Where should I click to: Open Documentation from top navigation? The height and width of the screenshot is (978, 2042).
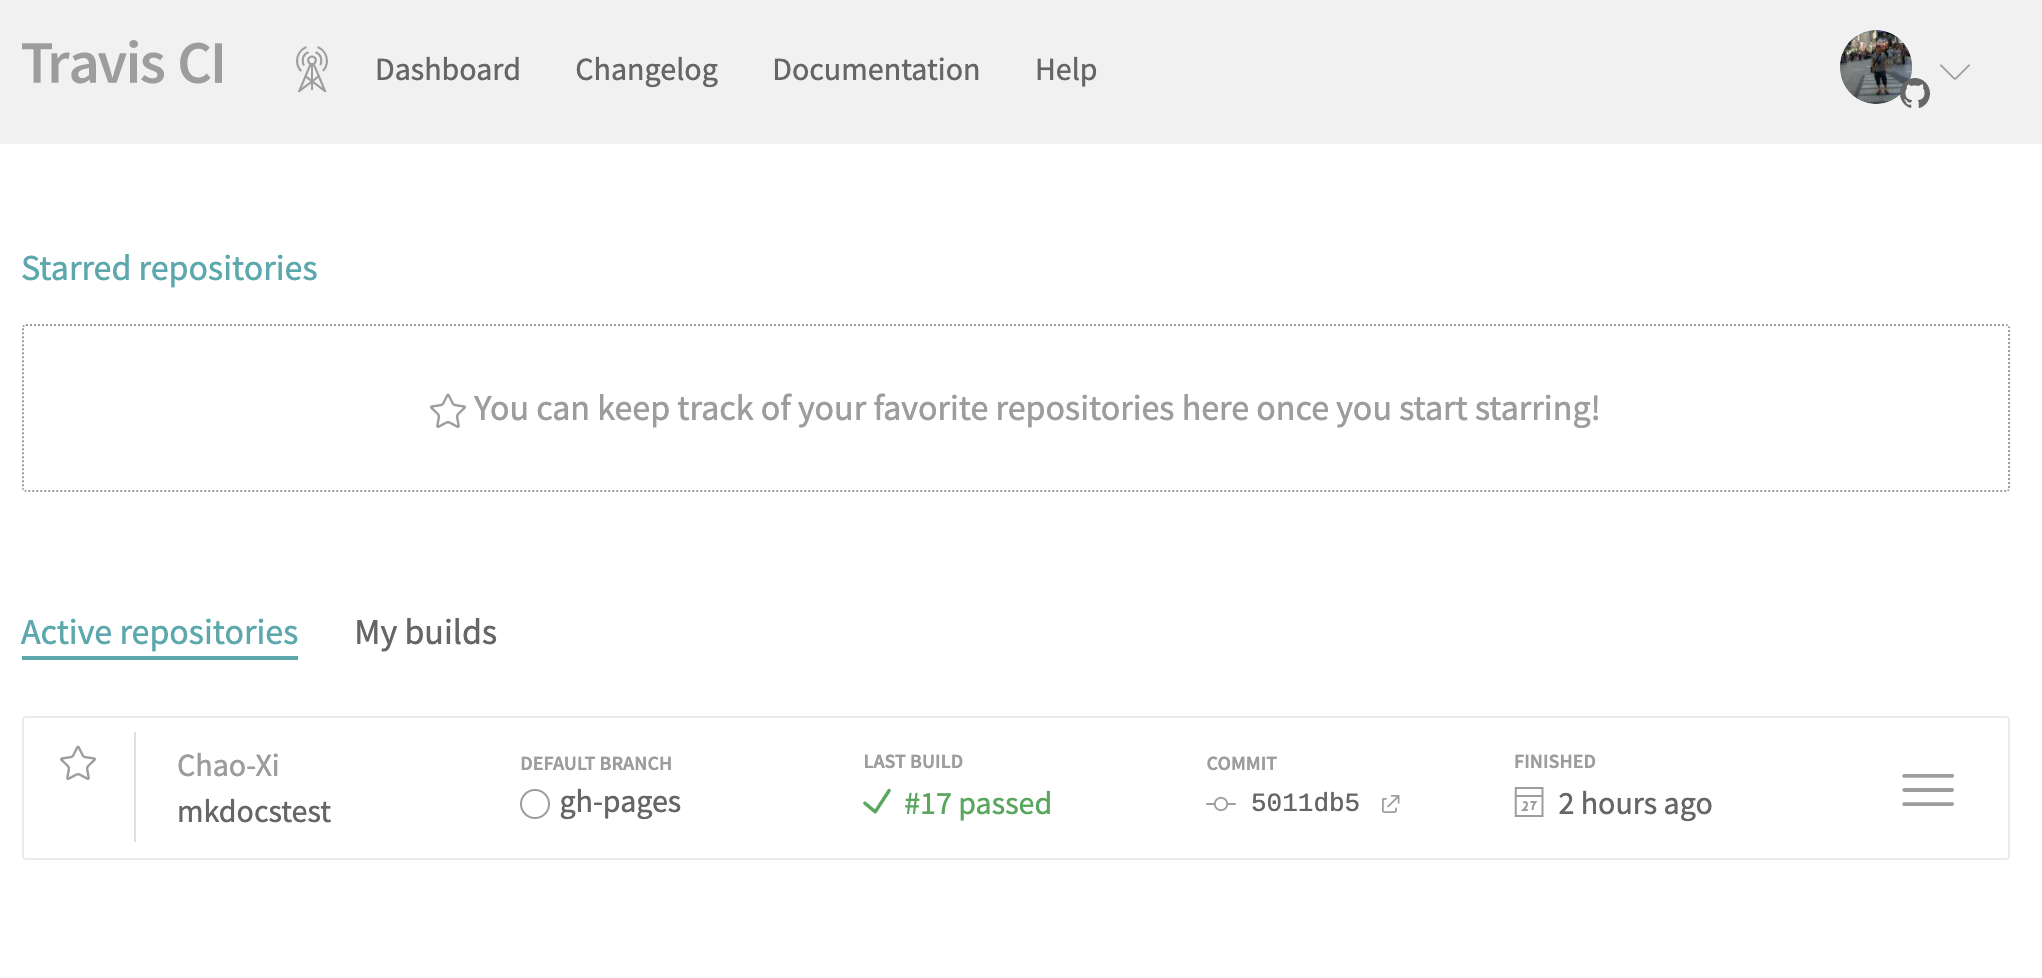tap(875, 70)
